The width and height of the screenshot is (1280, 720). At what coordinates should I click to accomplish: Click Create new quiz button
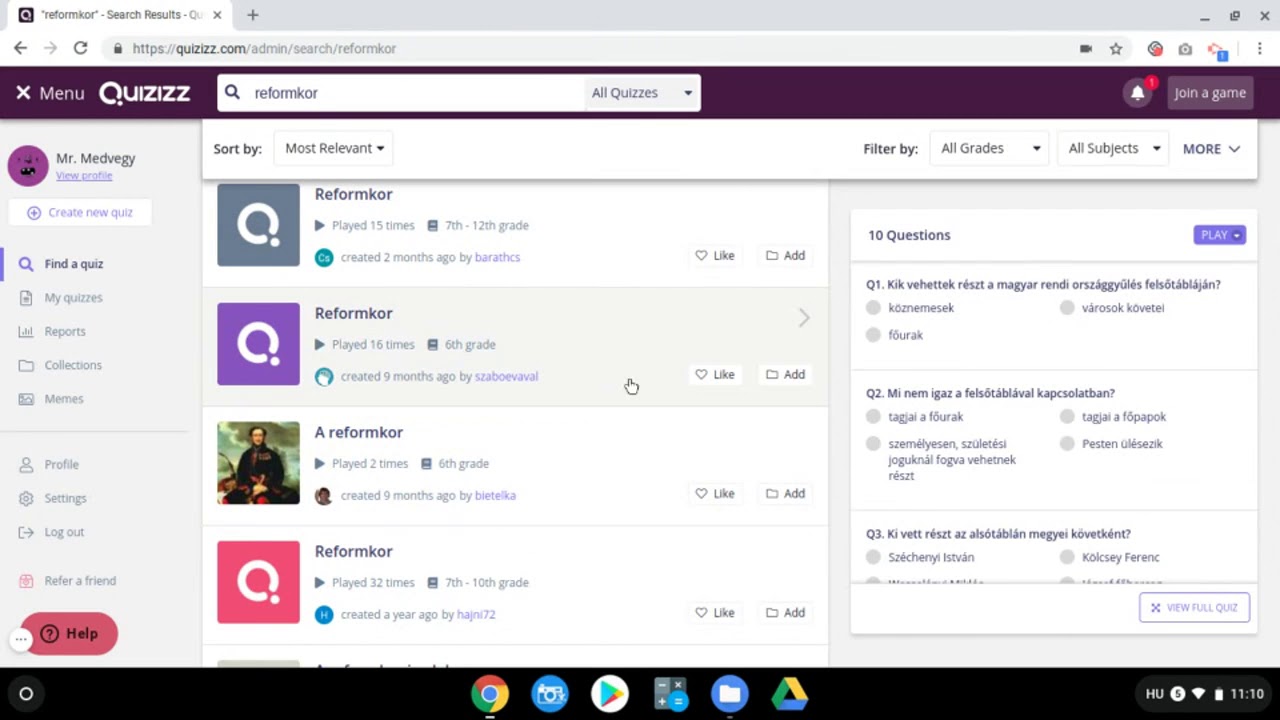point(79,212)
